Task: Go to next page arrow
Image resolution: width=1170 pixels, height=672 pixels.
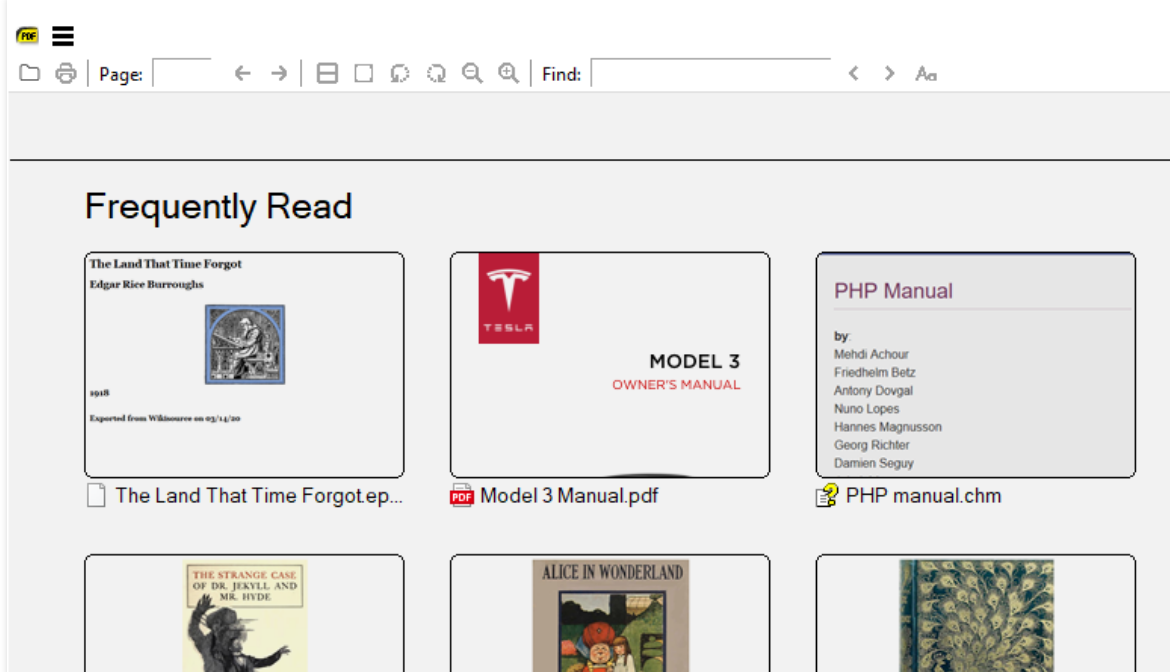Action: click(x=279, y=73)
